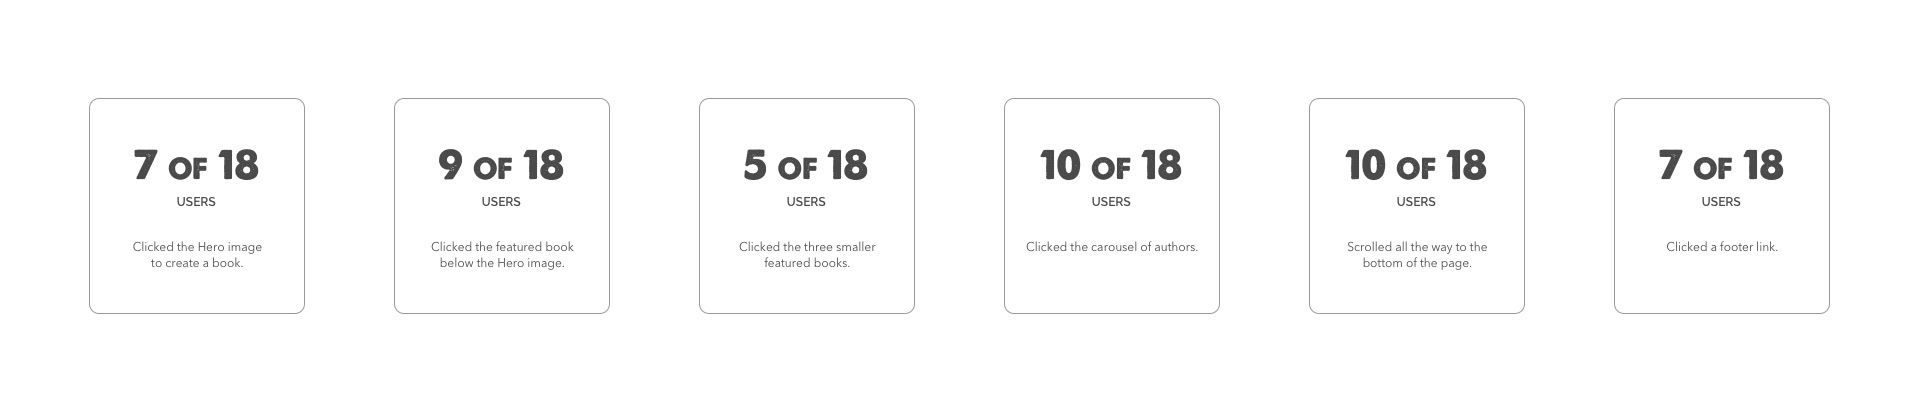Click the "three smaller featured books" description
Image resolution: width=1920 pixels, height=411 pixels.
pos(807,255)
